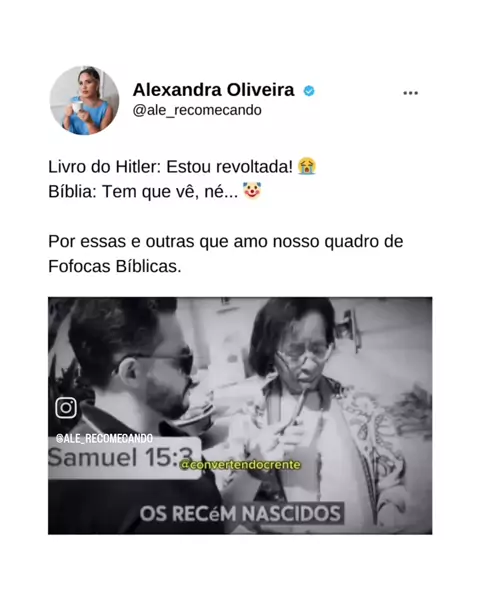Image resolution: width=480 pixels, height=600 pixels.
Task: Click the OS RECéM NASCIDOS caption
Action: [240, 514]
